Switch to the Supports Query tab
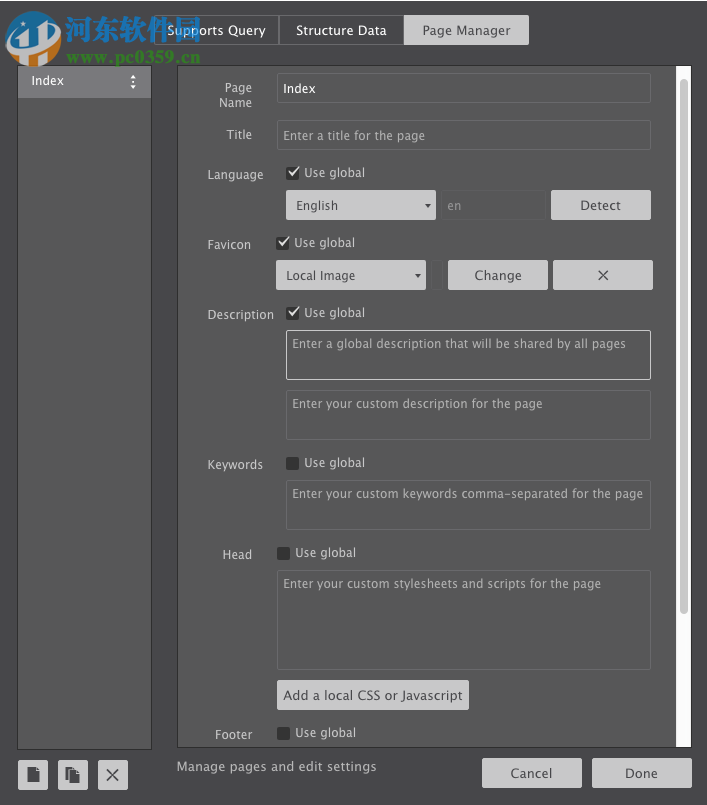The width and height of the screenshot is (707, 805). [x=216, y=30]
